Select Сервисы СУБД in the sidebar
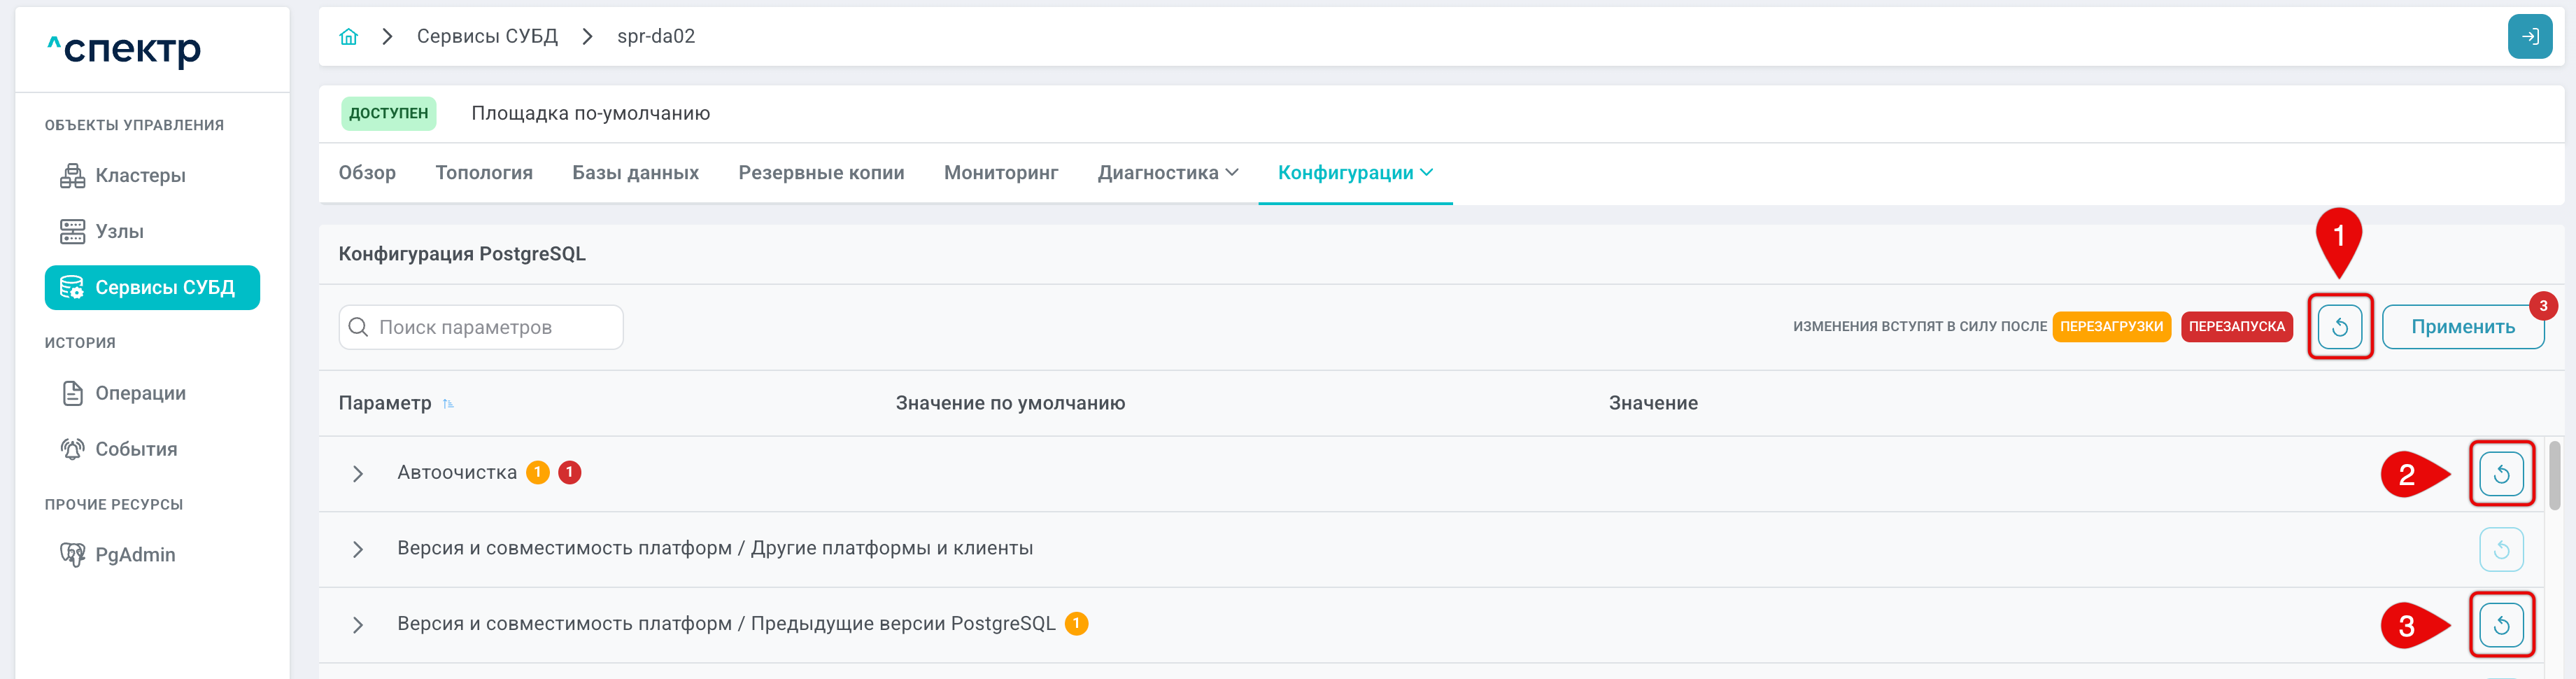This screenshot has height=679, width=2576. click(x=152, y=288)
